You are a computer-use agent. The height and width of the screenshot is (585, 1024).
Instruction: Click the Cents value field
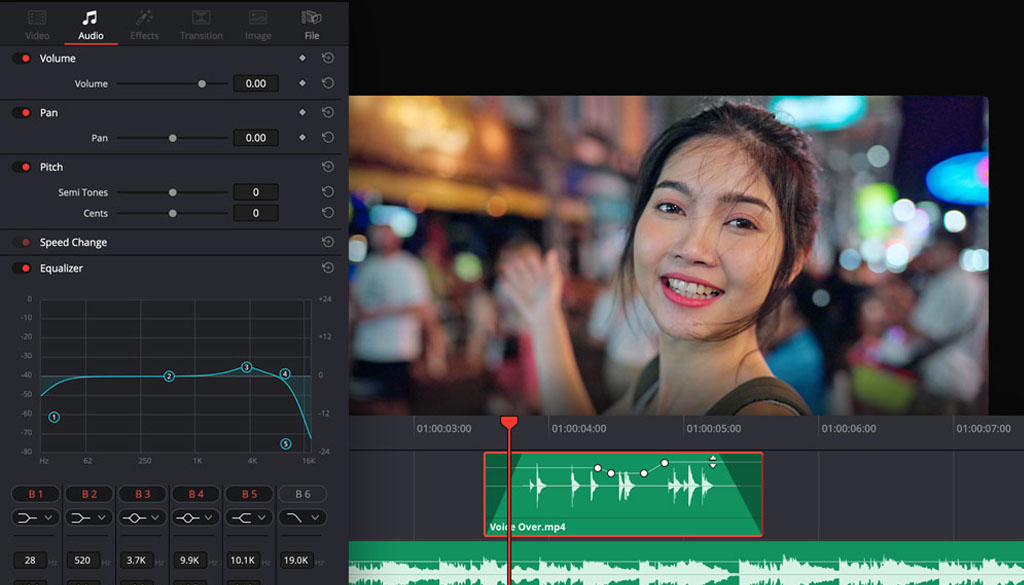tap(256, 213)
